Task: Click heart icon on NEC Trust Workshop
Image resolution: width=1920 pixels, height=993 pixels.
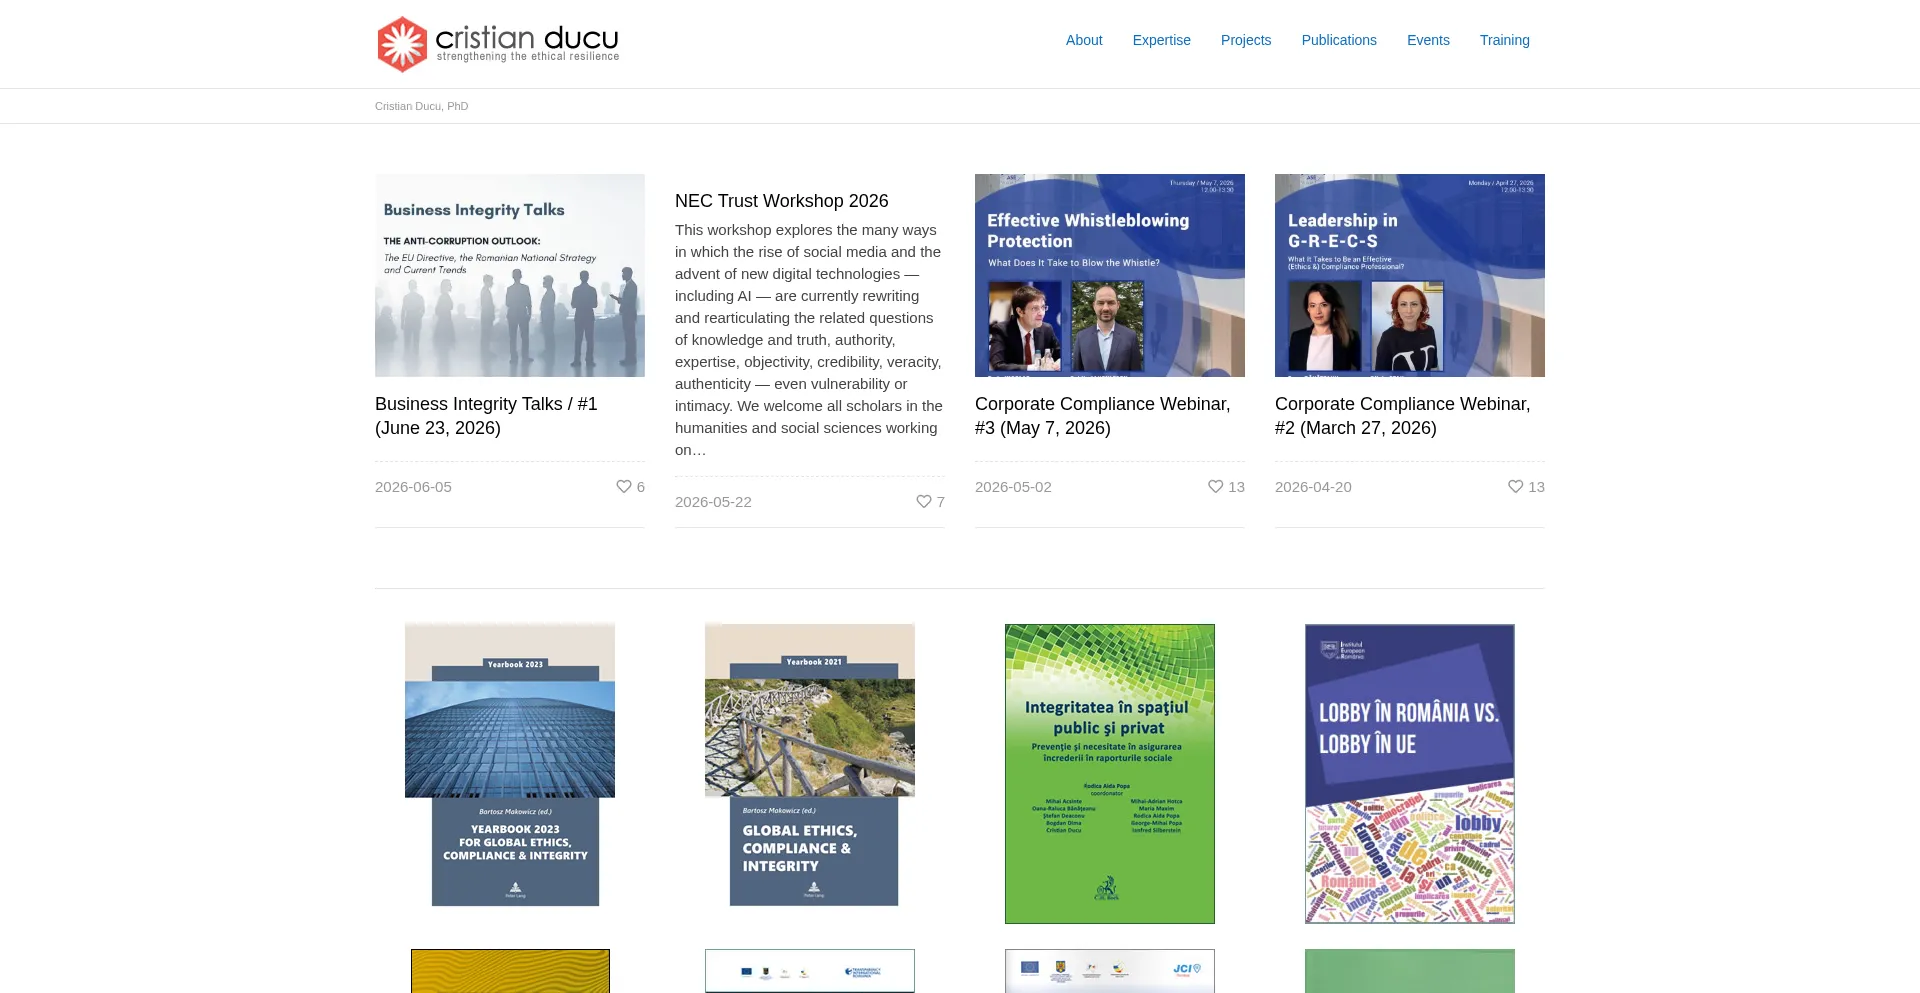Action: [x=924, y=501]
